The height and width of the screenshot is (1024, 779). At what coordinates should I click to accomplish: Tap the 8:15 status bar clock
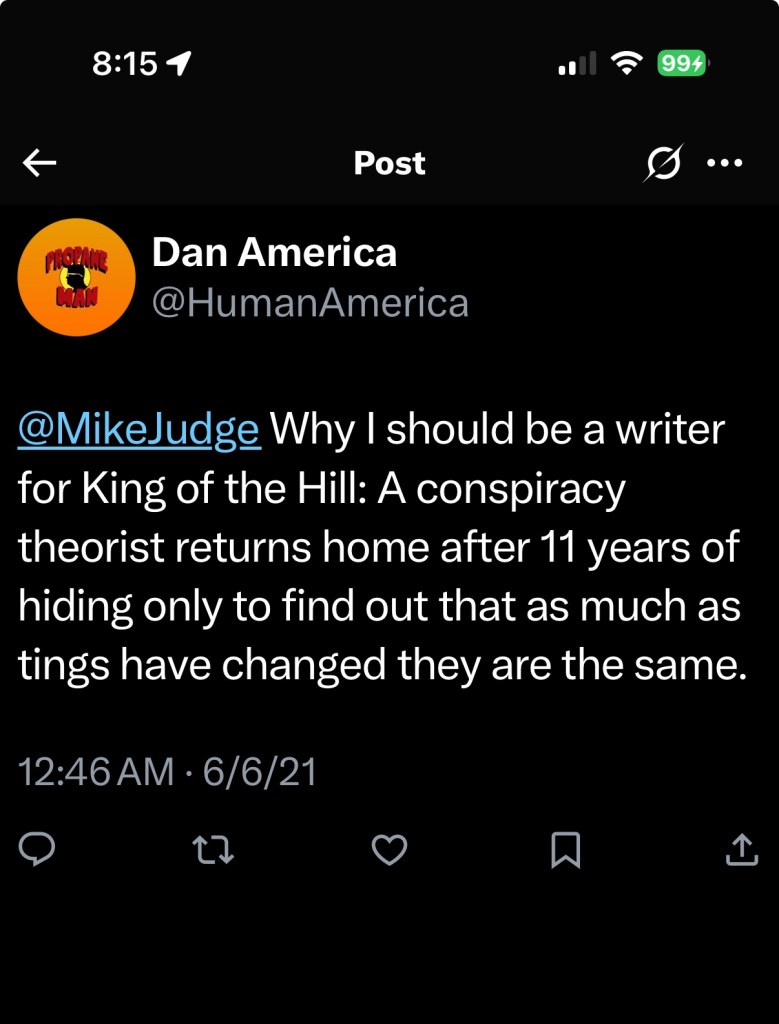point(125,64)
